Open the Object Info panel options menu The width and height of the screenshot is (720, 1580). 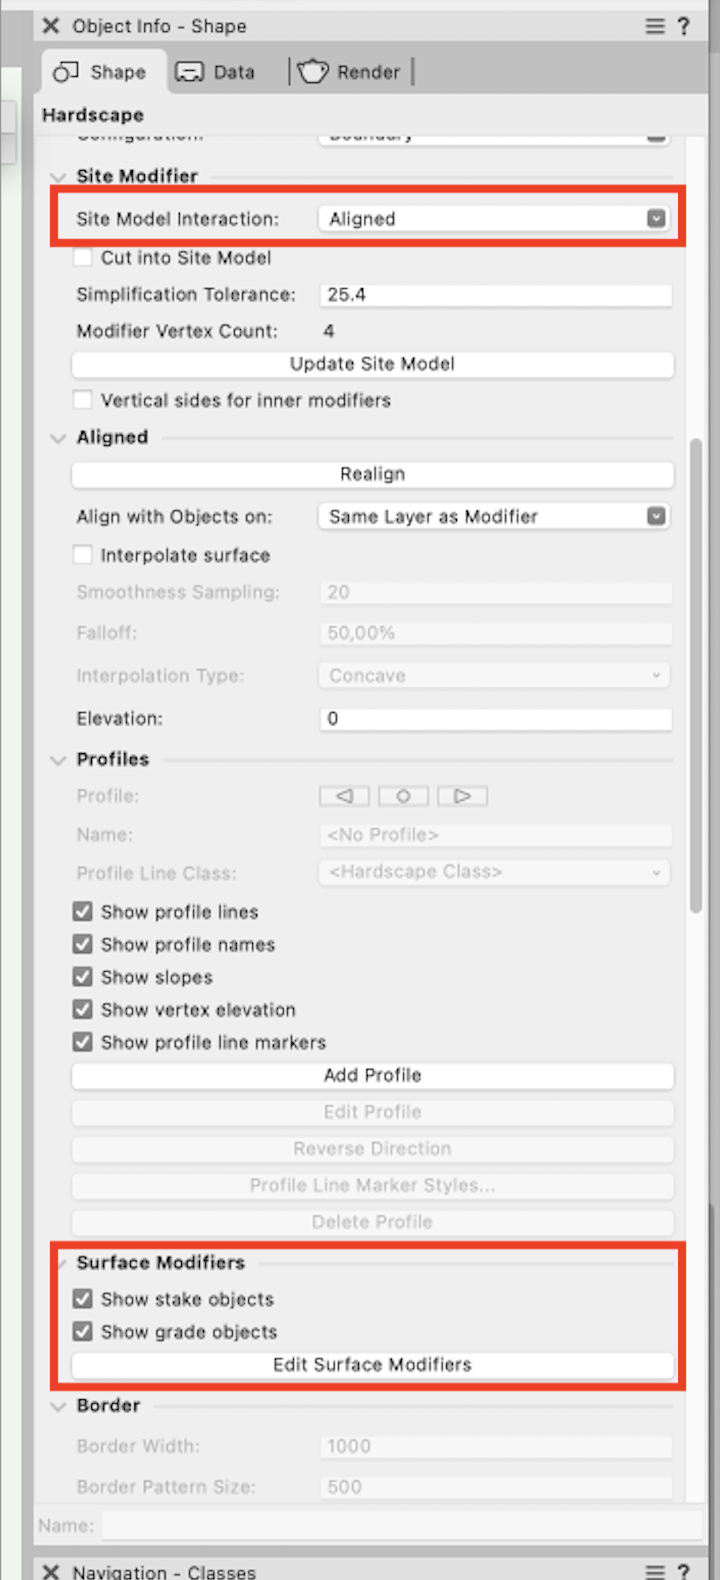pyautogui.click(x=655, y=26)
